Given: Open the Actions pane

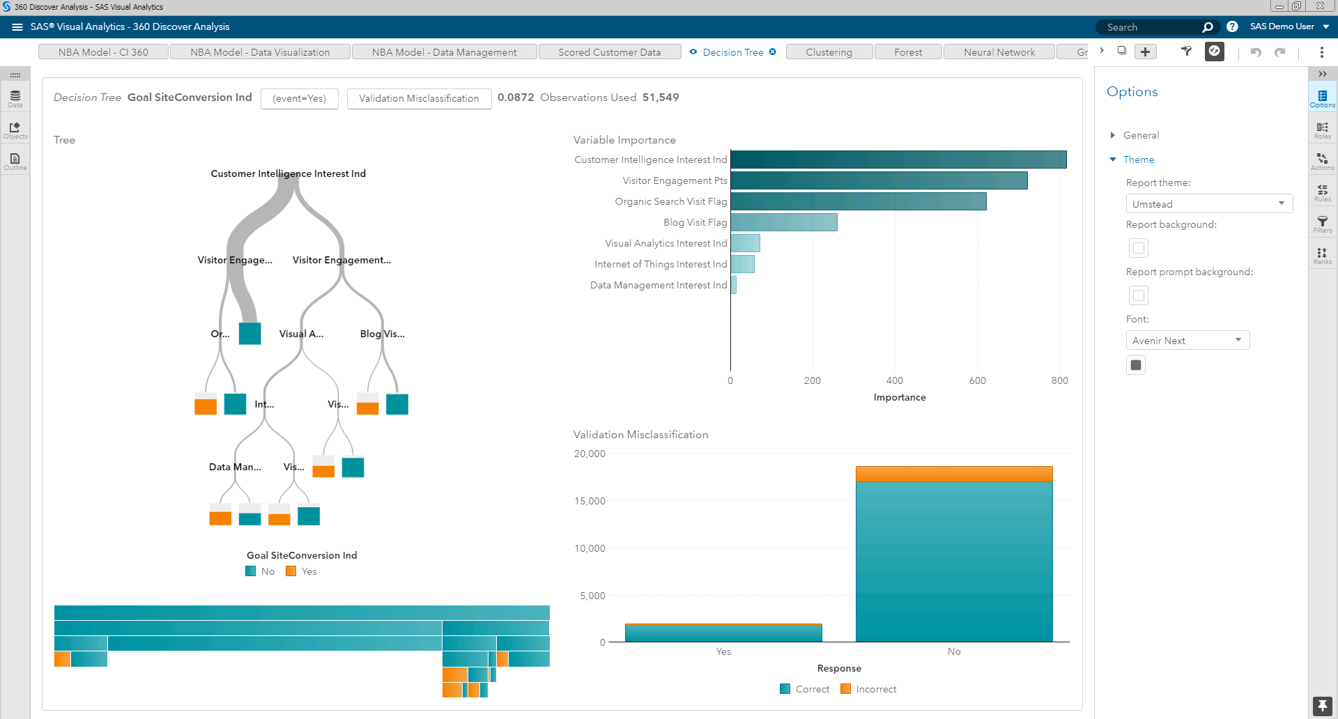Looking at the screenshot, I should click(x=1322, y=162).
